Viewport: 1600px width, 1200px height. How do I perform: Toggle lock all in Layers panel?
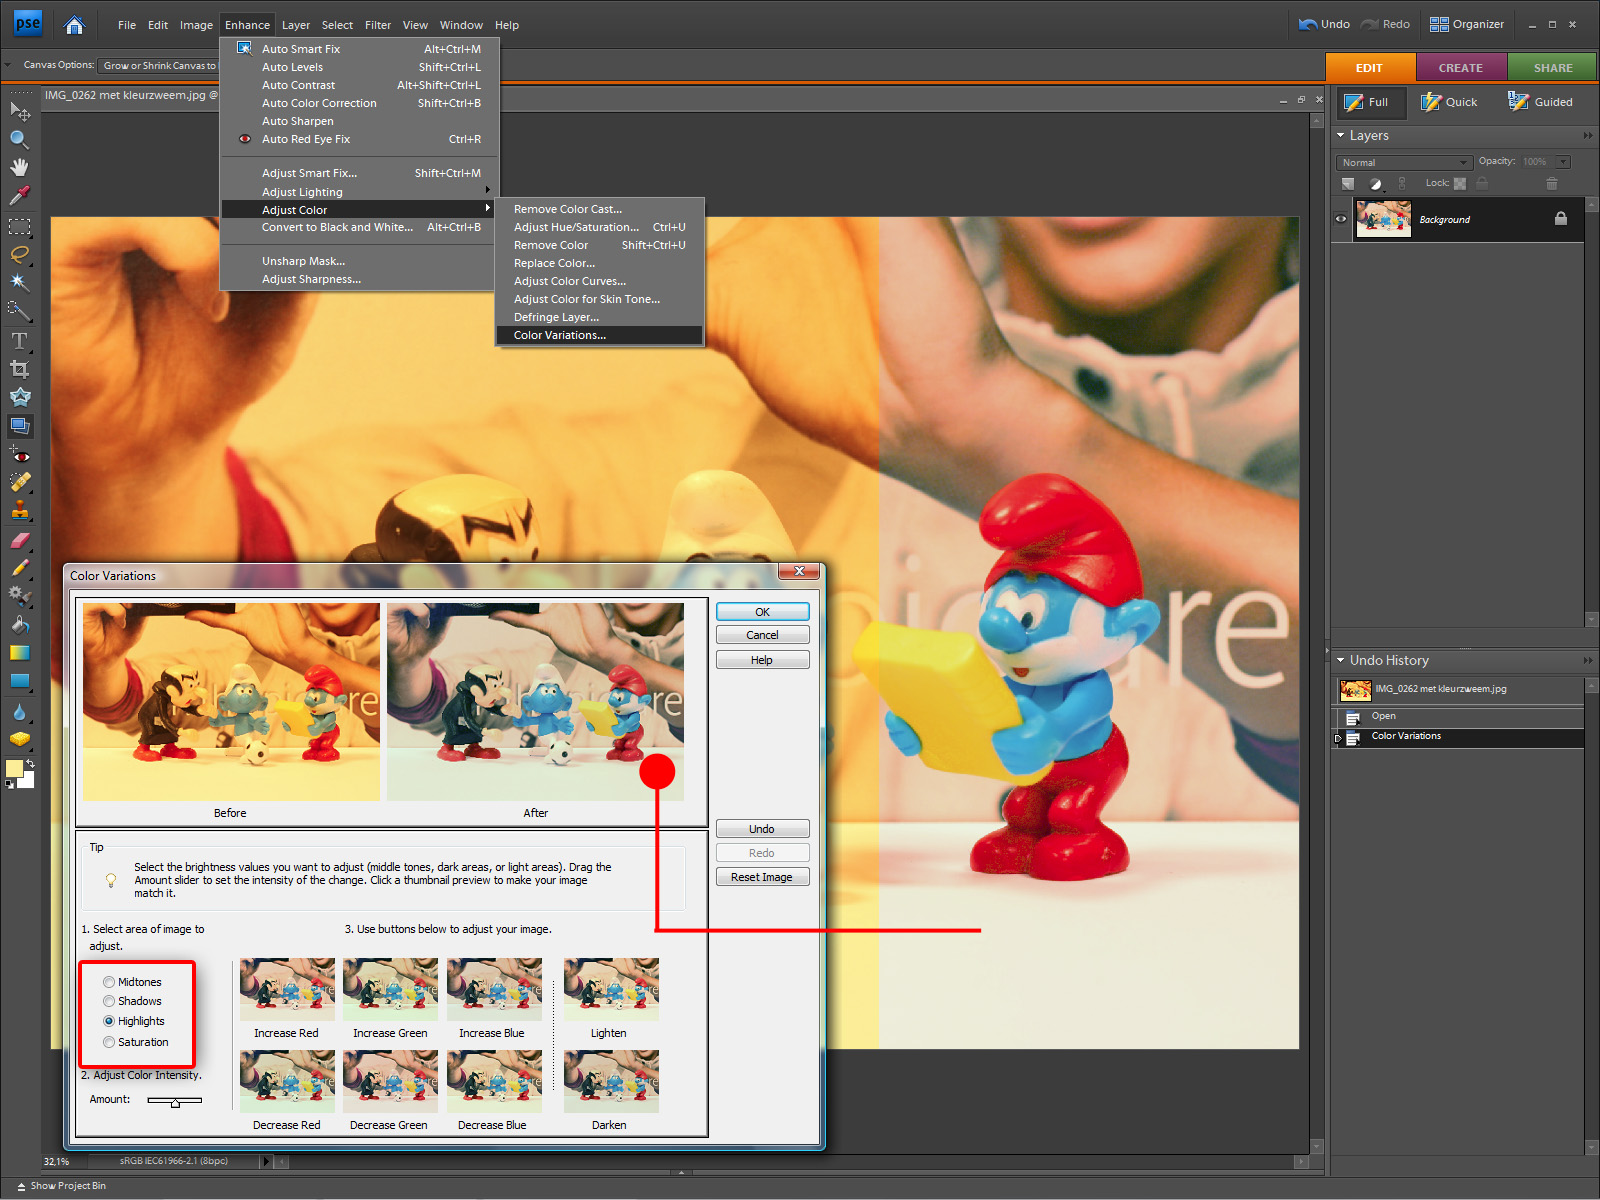(x=1482, y=183)
